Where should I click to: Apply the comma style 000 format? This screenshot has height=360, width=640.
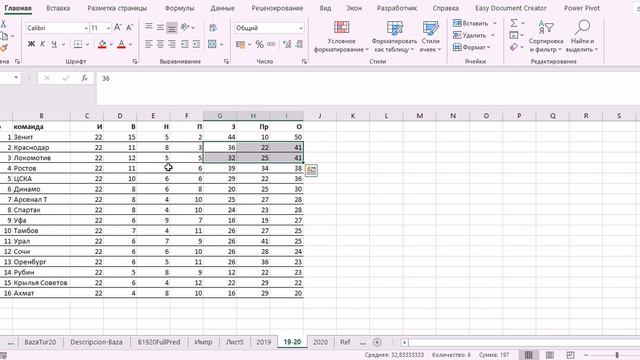click(x=271, y=44)
